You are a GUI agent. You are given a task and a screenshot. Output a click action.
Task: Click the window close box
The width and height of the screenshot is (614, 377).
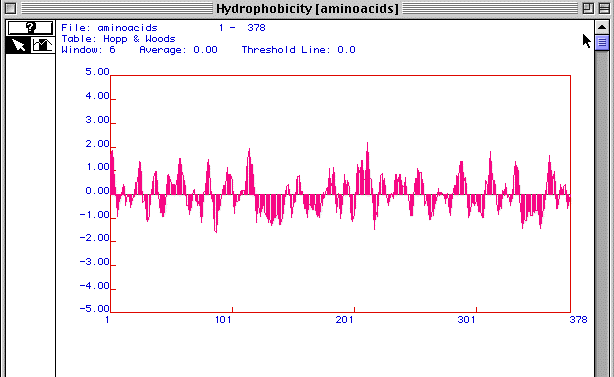(x=11, y=8)
